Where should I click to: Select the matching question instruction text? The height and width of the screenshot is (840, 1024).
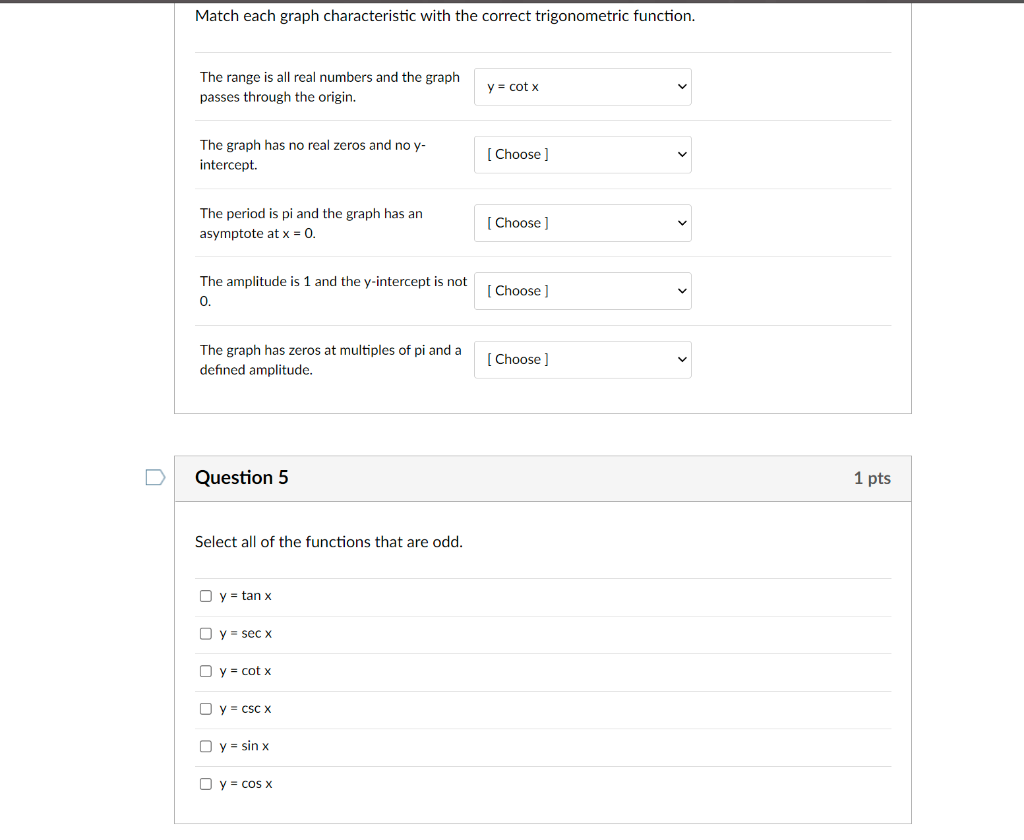tap(446, 15)
